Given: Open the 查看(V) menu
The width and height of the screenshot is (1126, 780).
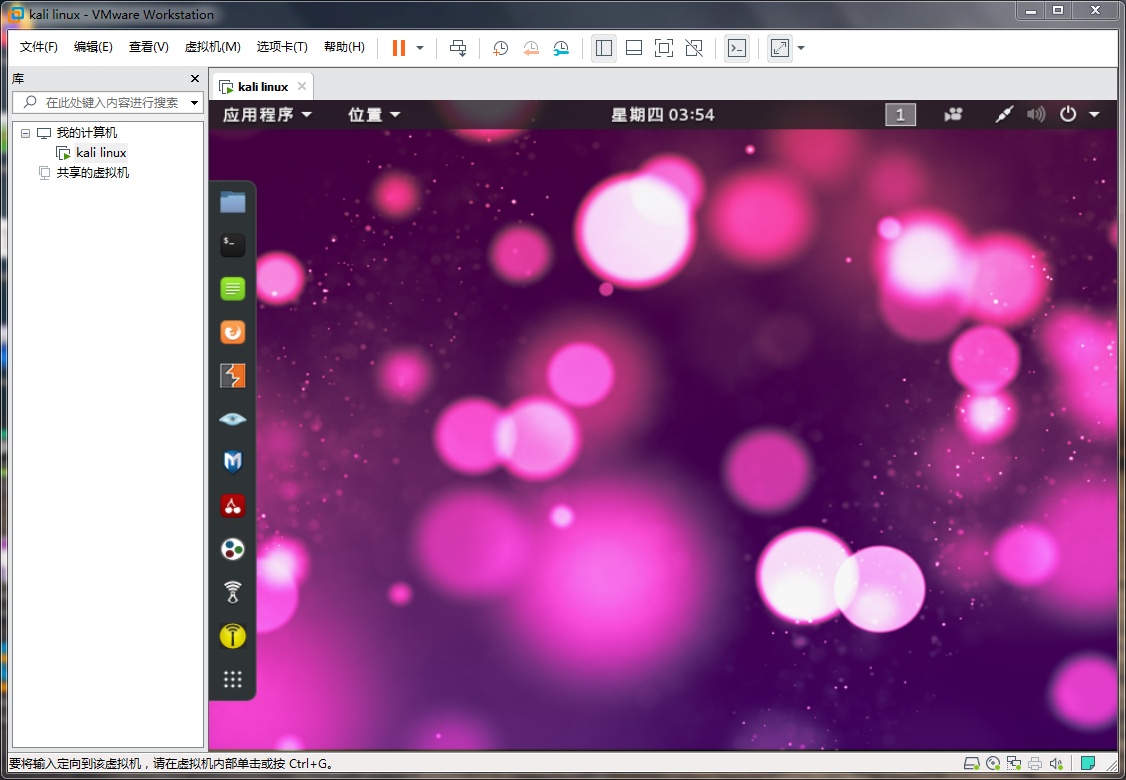Looking at the screenshot, I should coord(148,47).
